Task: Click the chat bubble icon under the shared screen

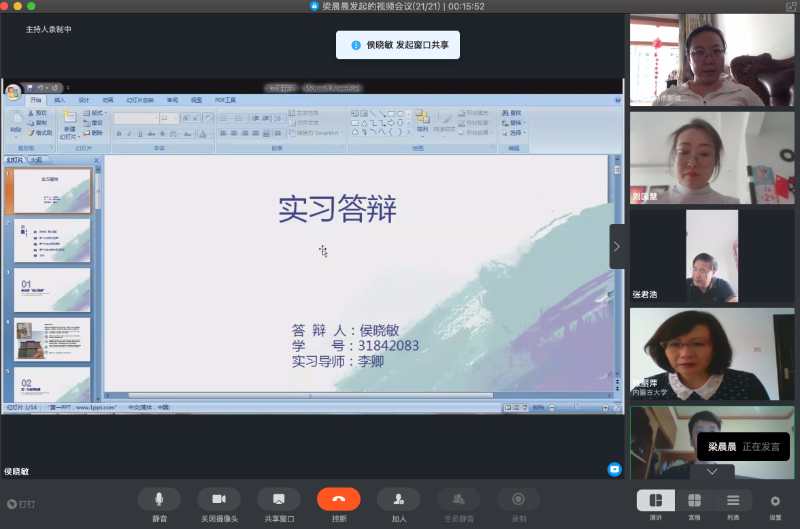Action: 614,469
